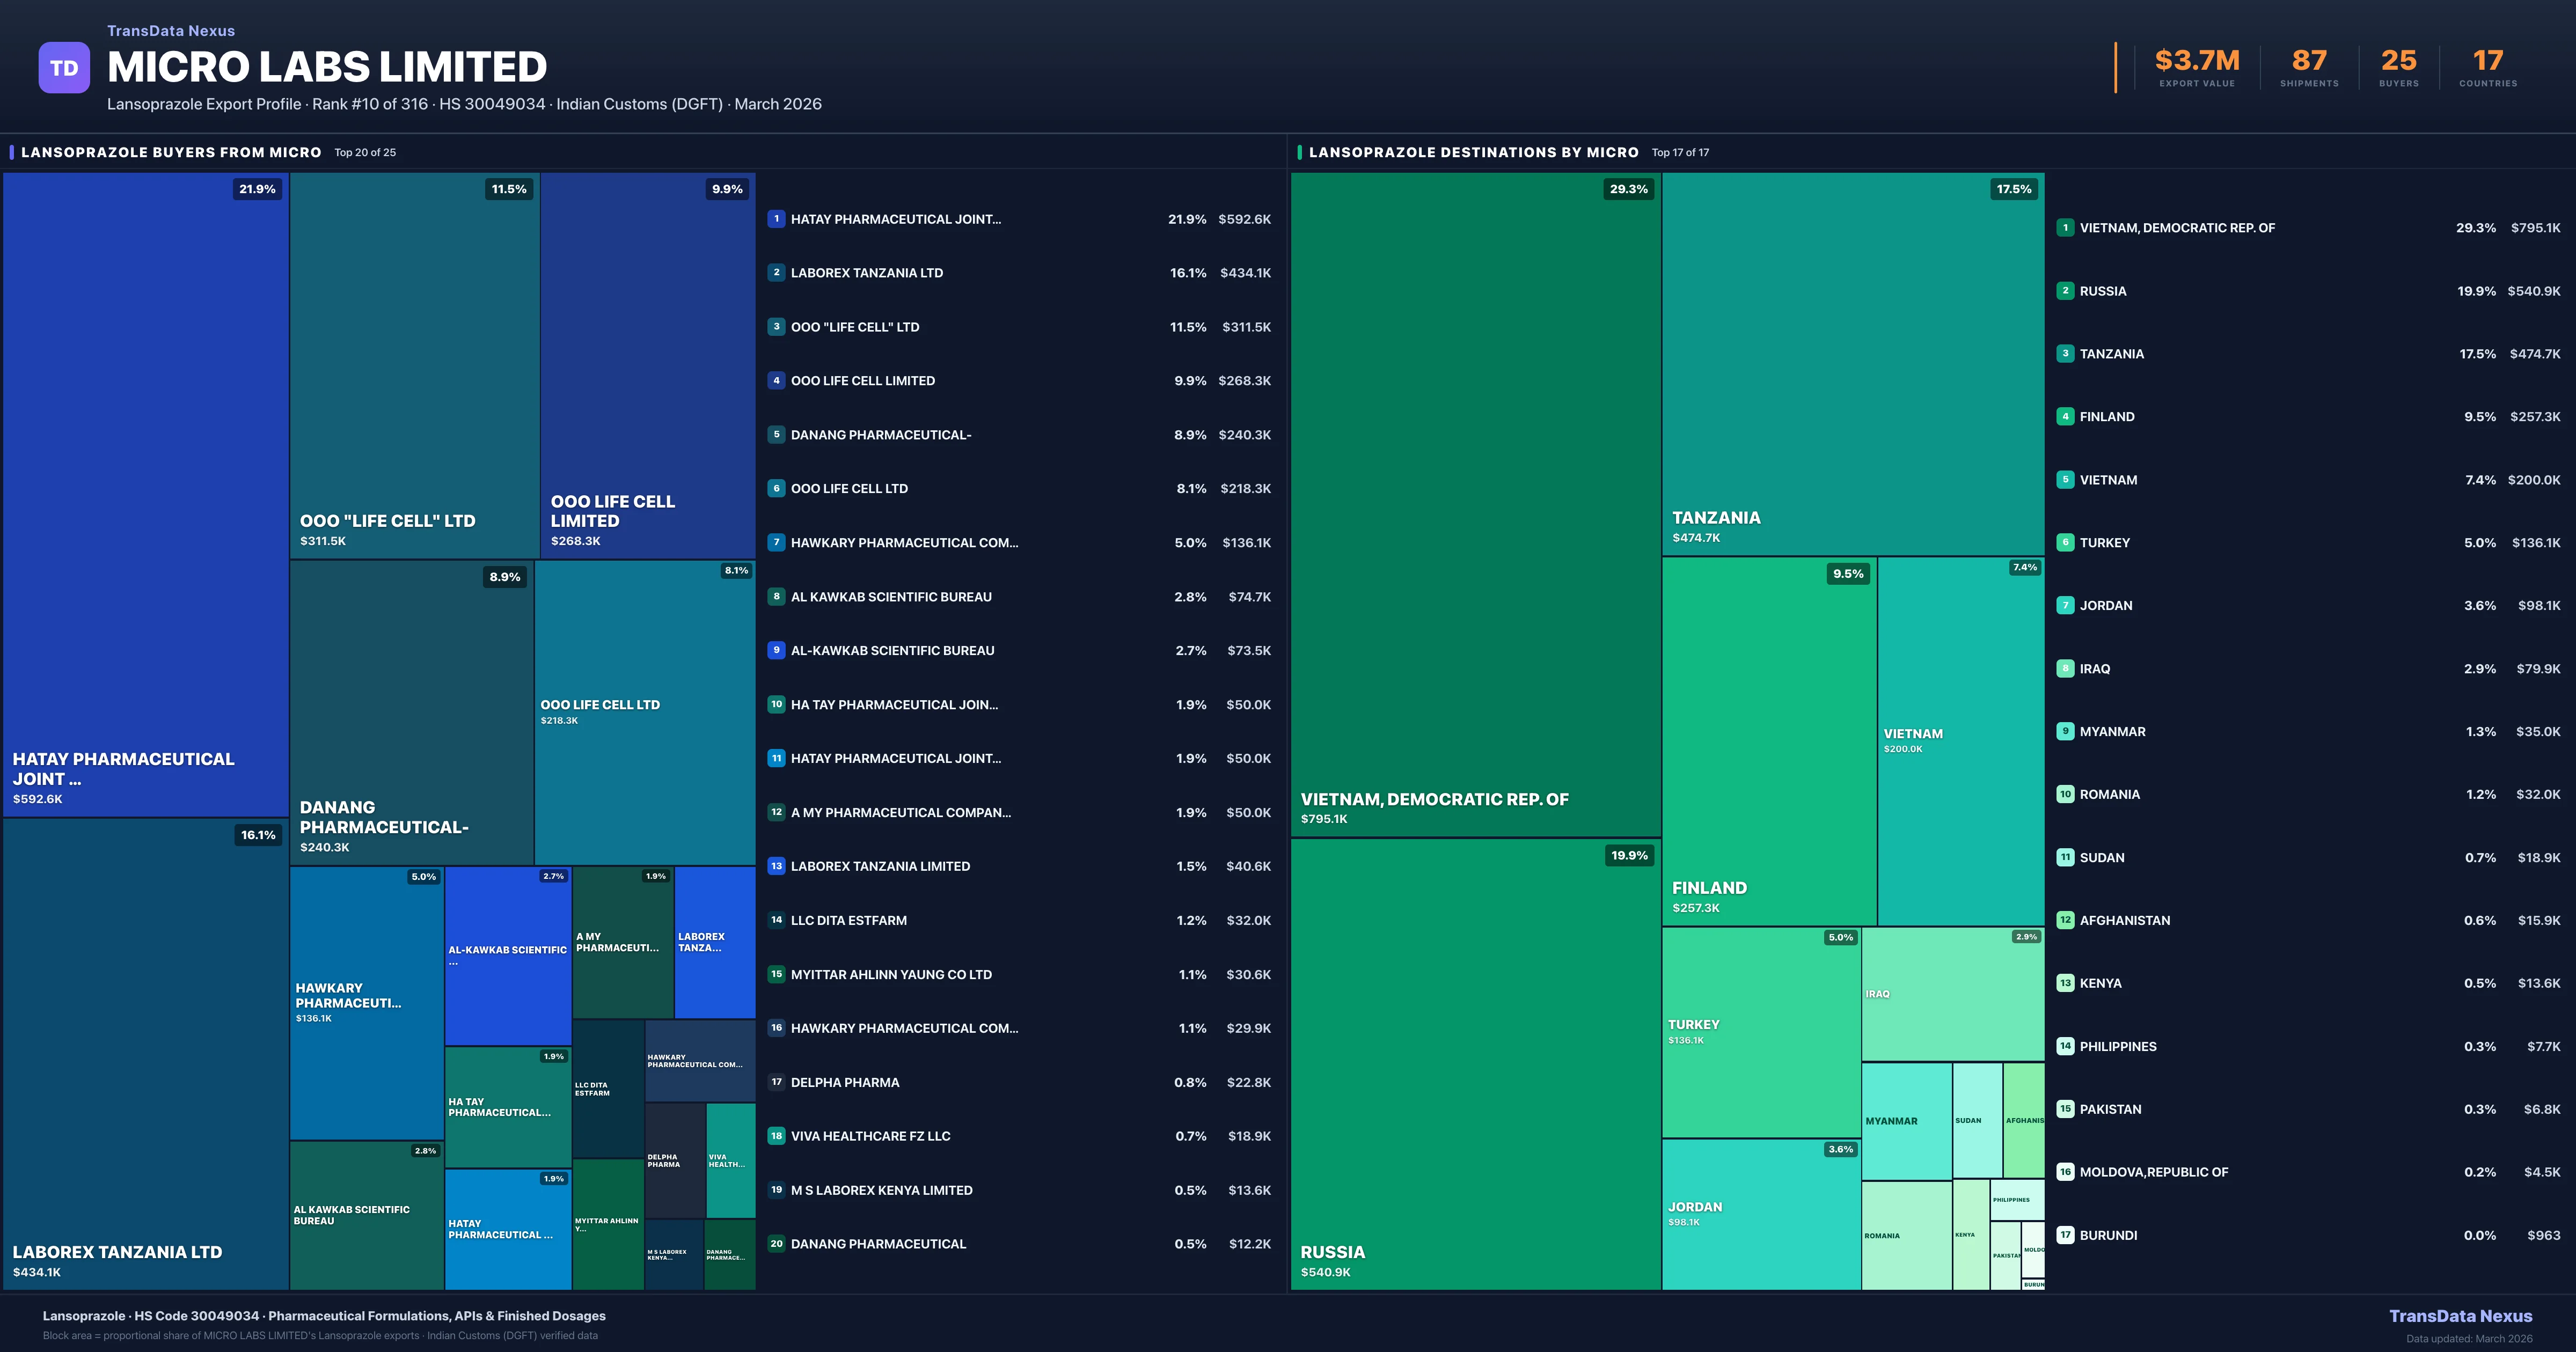The width and height of the screenshot is (2576, 1352).
Task: Click the purple TD logo icon
Action: coord(64,68)
